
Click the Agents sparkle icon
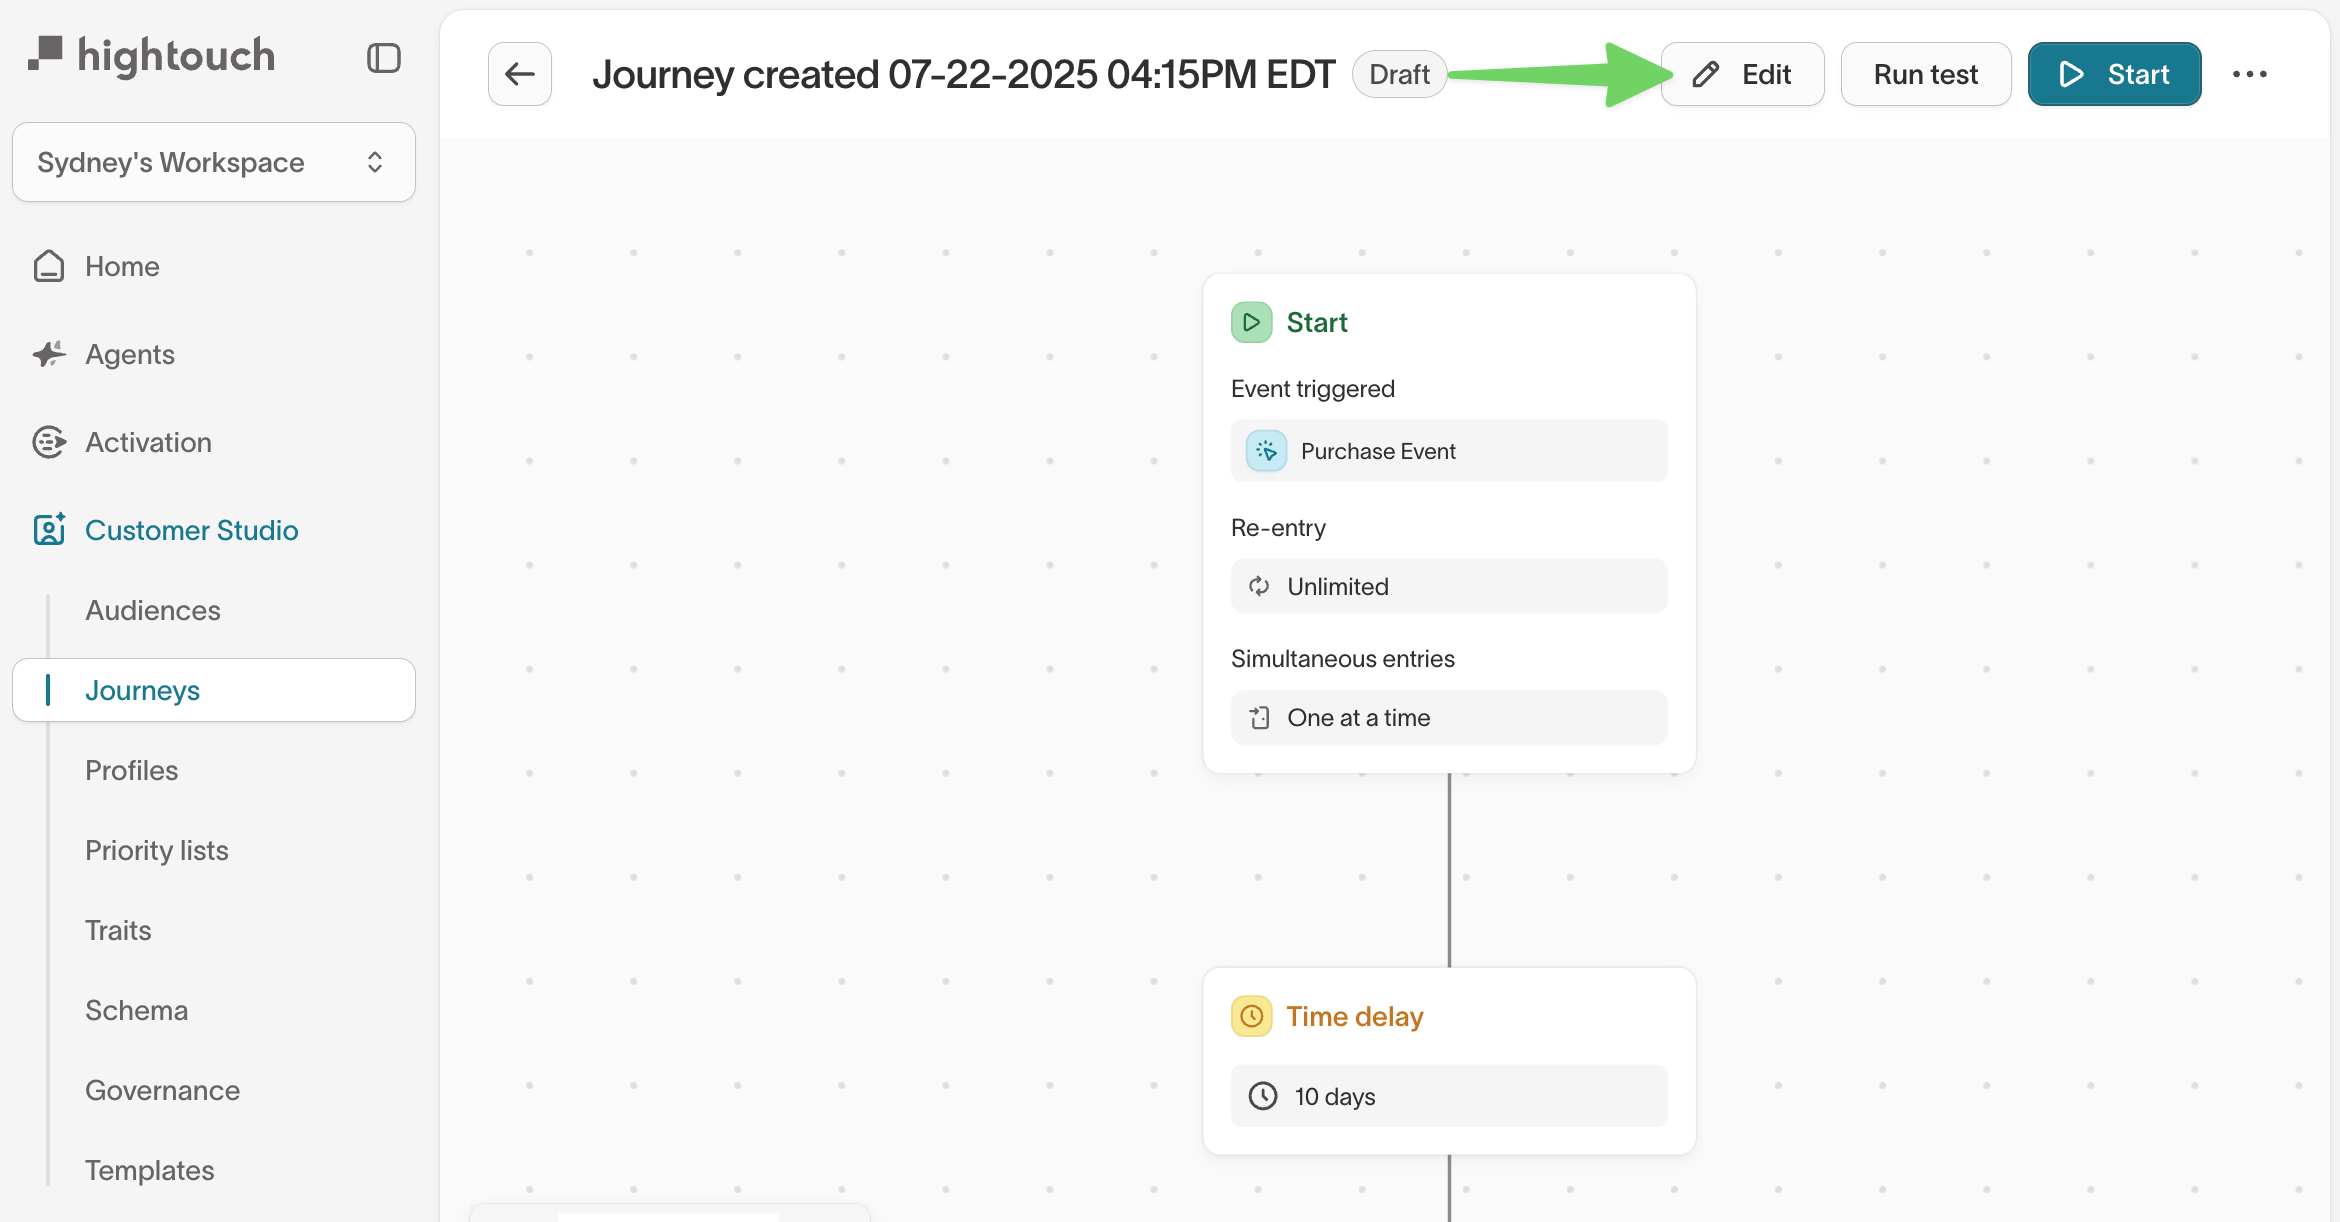48,354
